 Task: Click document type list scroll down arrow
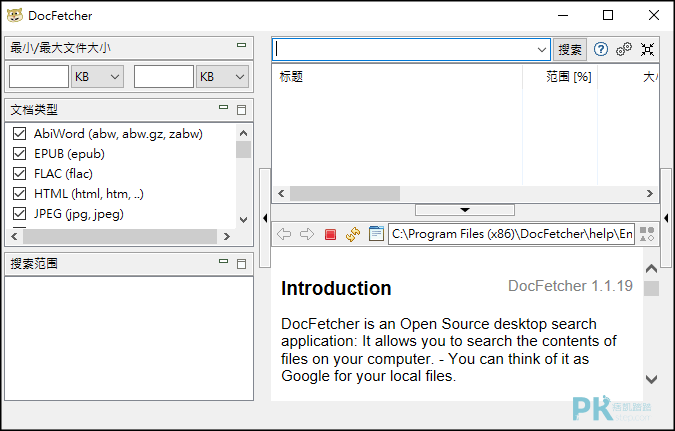(x=243, y=220)
